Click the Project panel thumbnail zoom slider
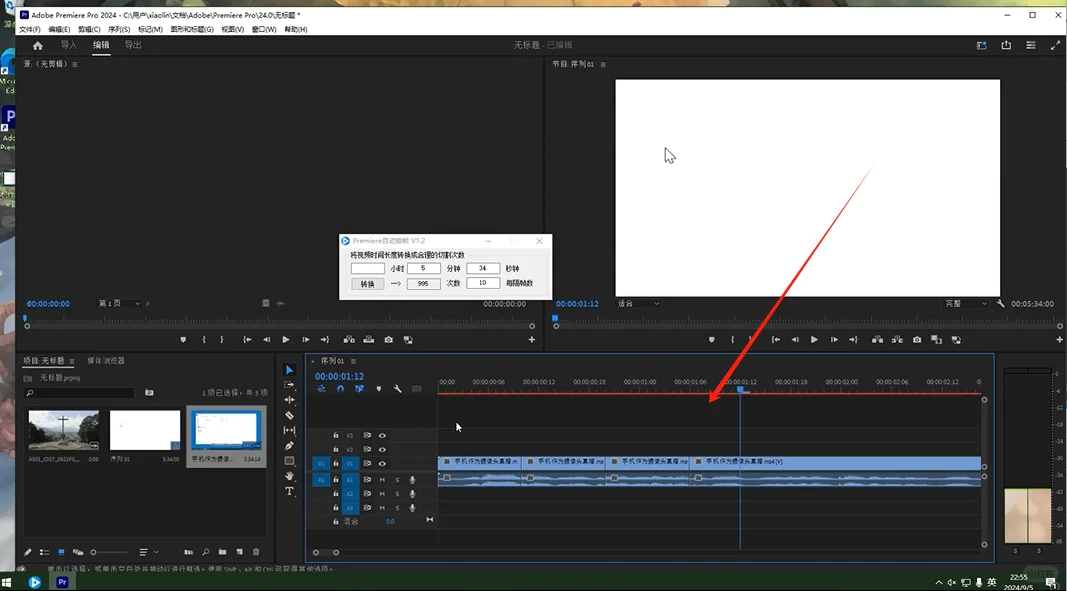Image resolution: width=1067 pixels, height=591 pixels. [x=109, y=552]
